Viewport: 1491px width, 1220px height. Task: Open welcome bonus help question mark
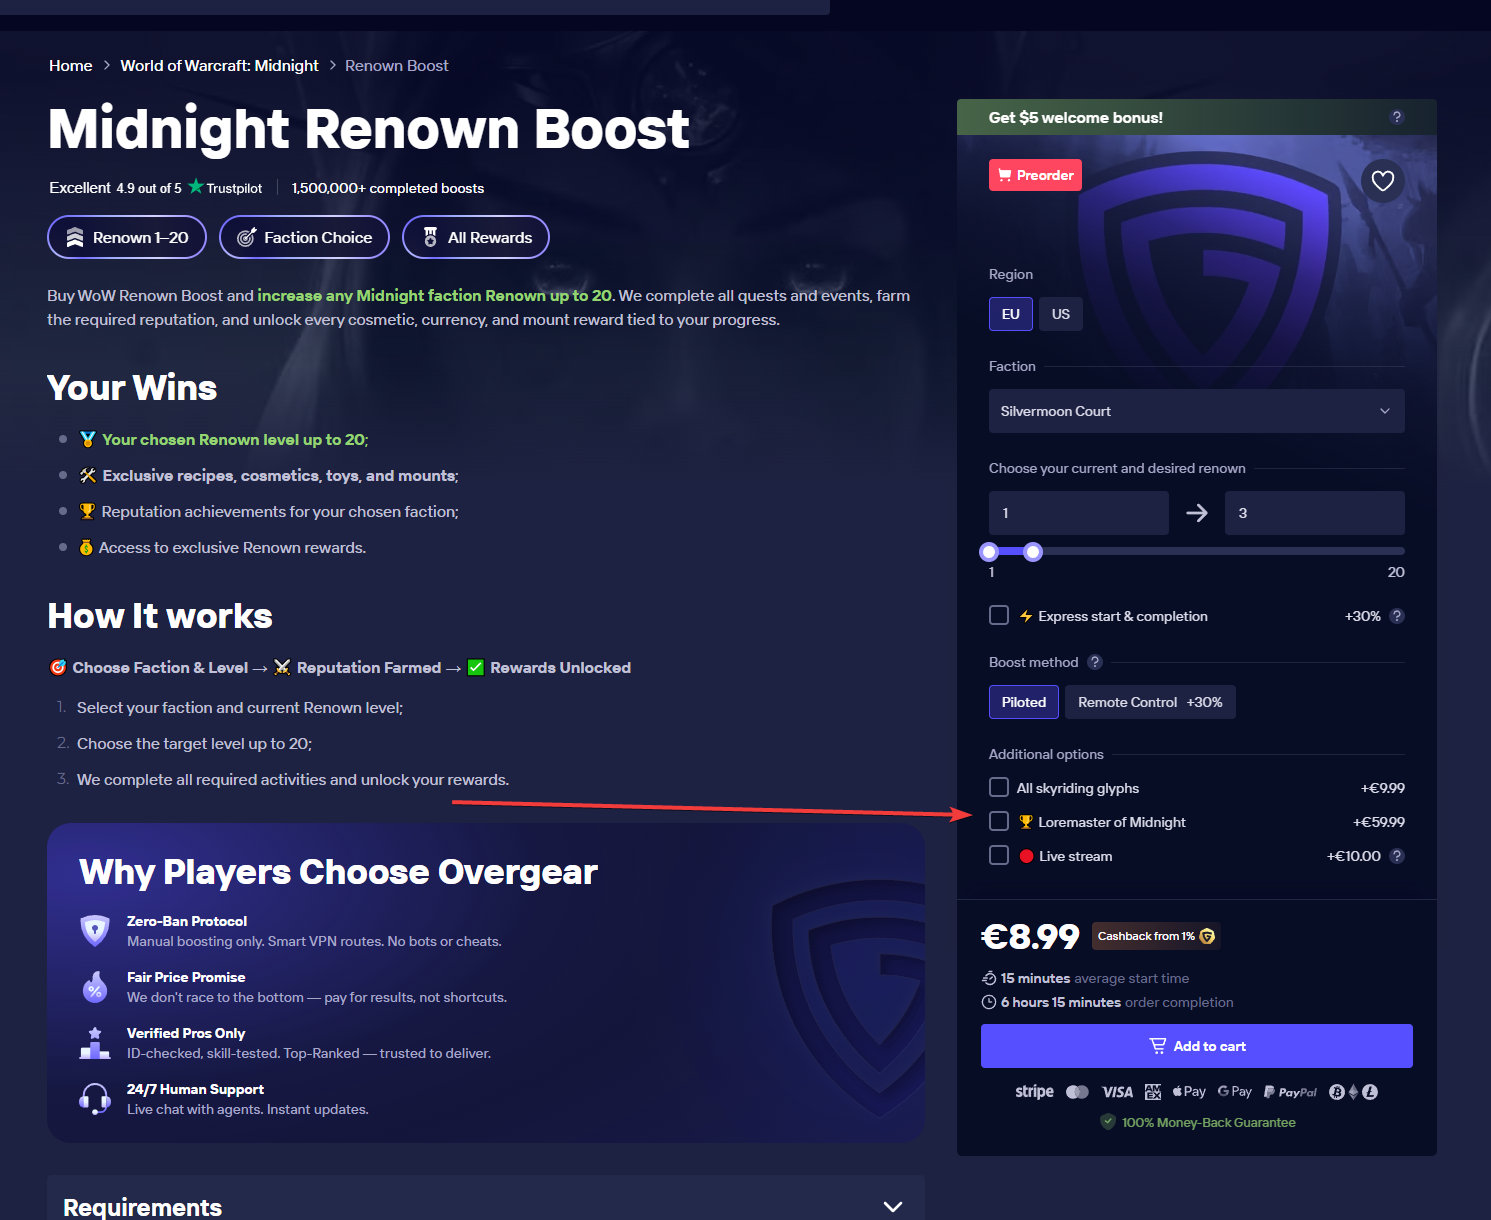coord(1397,117)
